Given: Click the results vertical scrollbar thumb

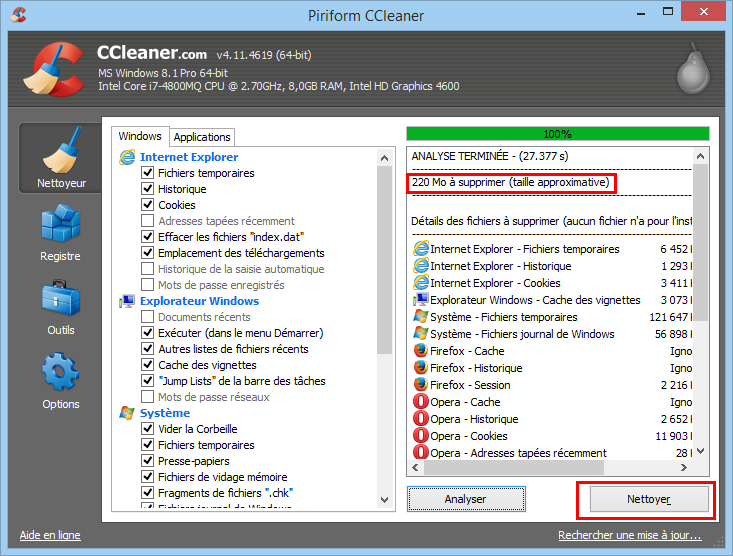Looking at the screenshot, I should [700, 243].
